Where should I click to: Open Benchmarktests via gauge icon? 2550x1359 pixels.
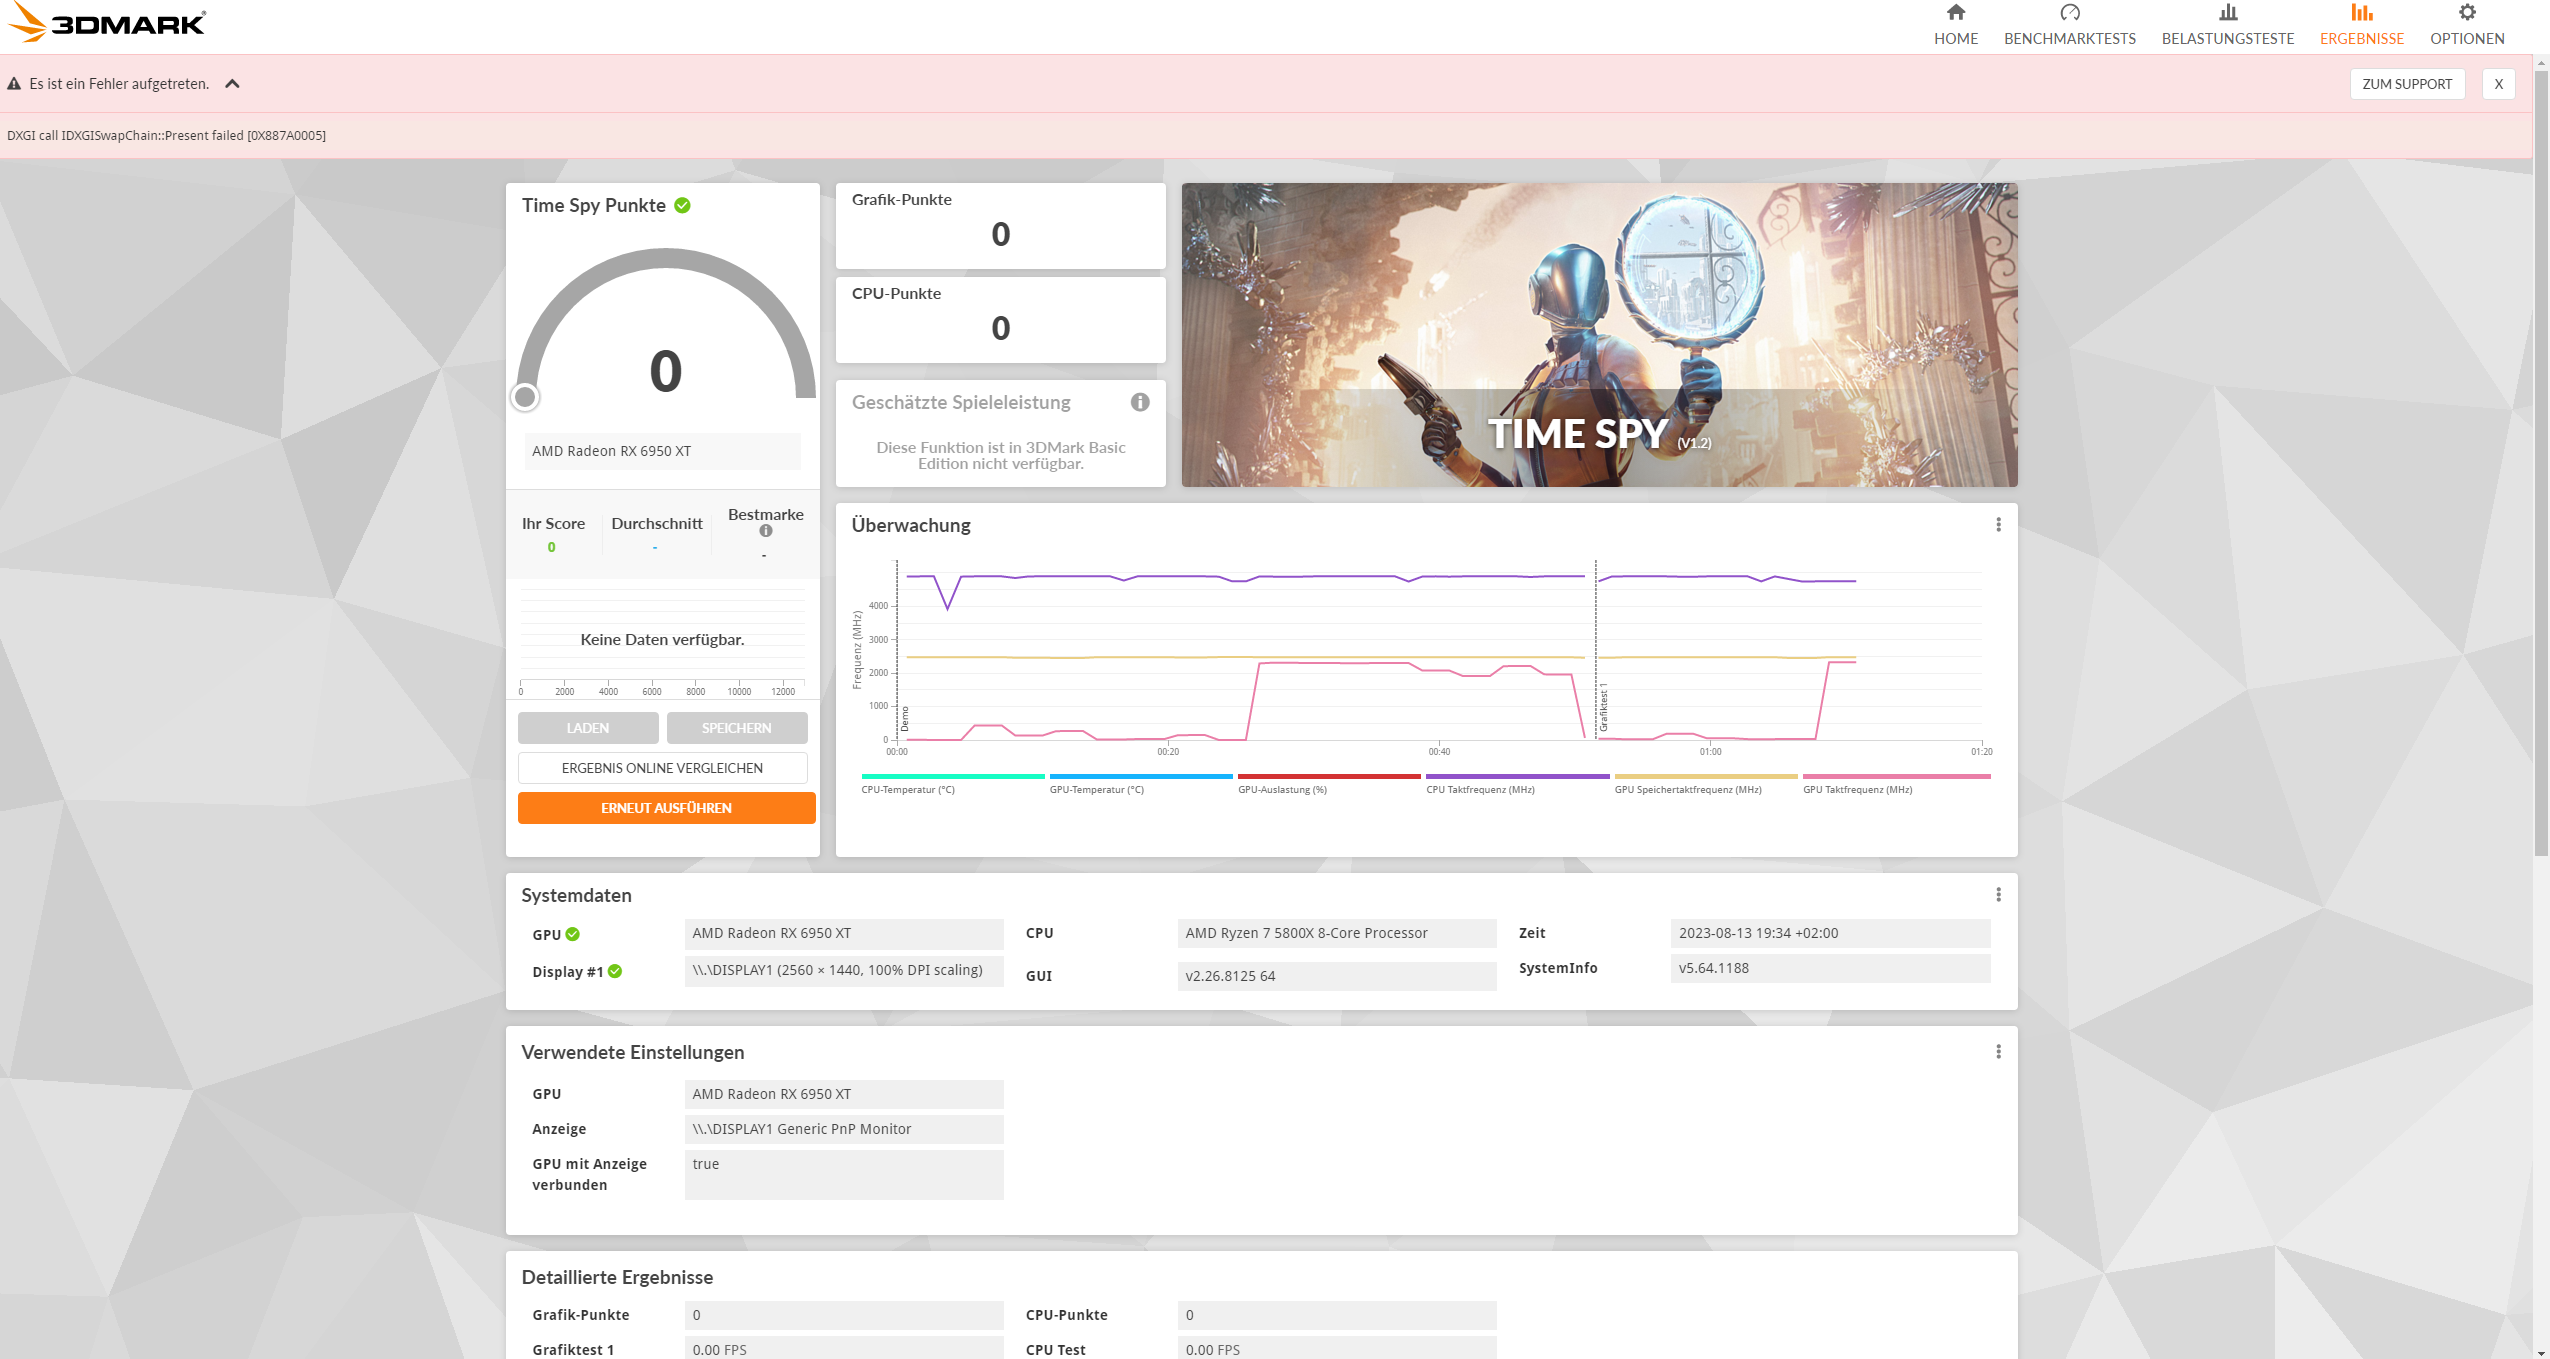[2069, 13]
